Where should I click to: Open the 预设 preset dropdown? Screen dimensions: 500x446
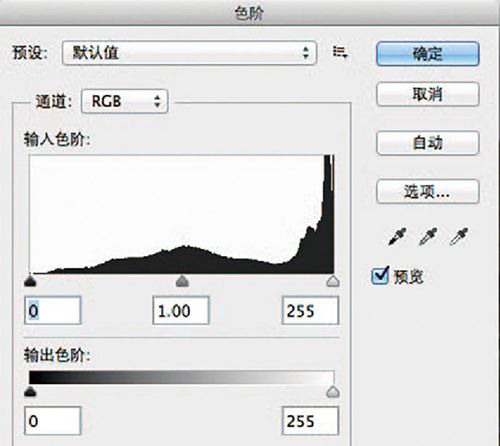click(189, 53)
